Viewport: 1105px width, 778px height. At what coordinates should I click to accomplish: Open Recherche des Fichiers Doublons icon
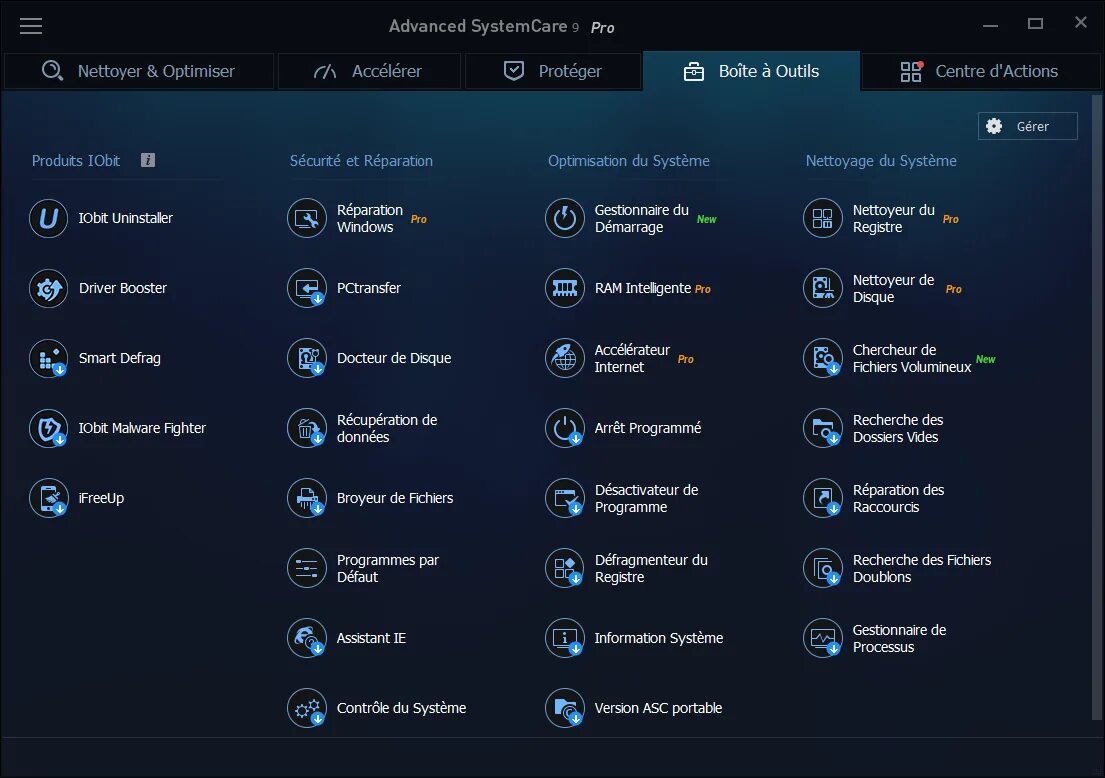pyautogui.click(x=822, y=568)
